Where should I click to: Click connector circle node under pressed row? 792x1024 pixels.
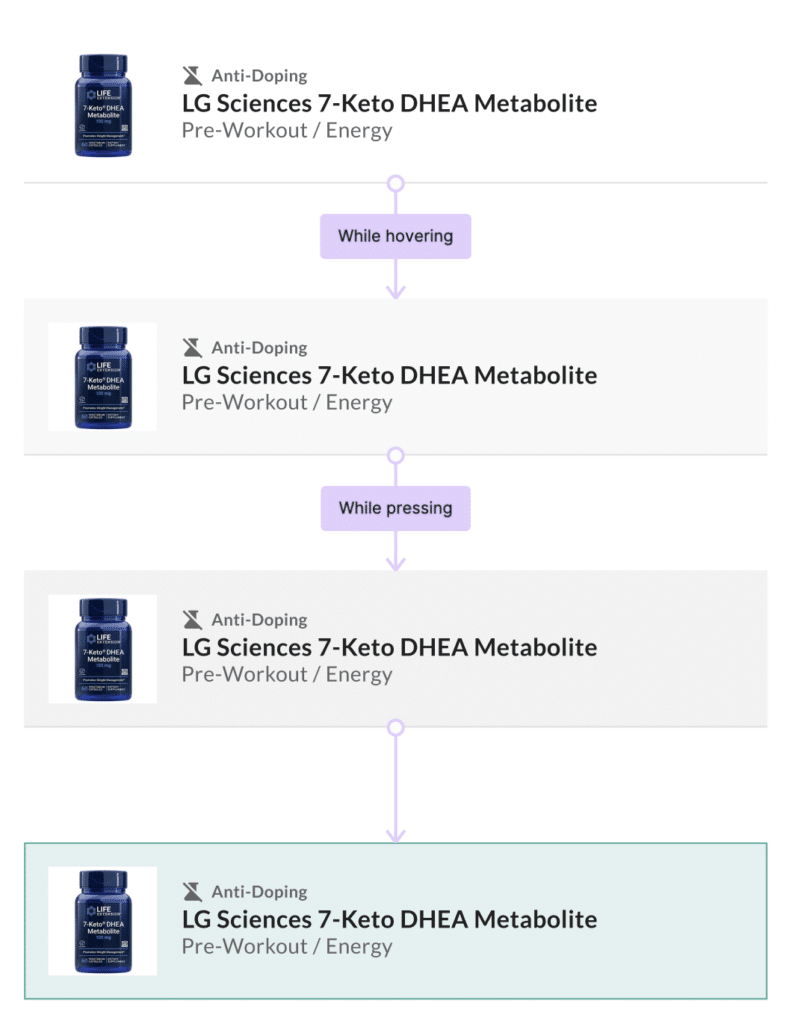[x=396, y=728]
